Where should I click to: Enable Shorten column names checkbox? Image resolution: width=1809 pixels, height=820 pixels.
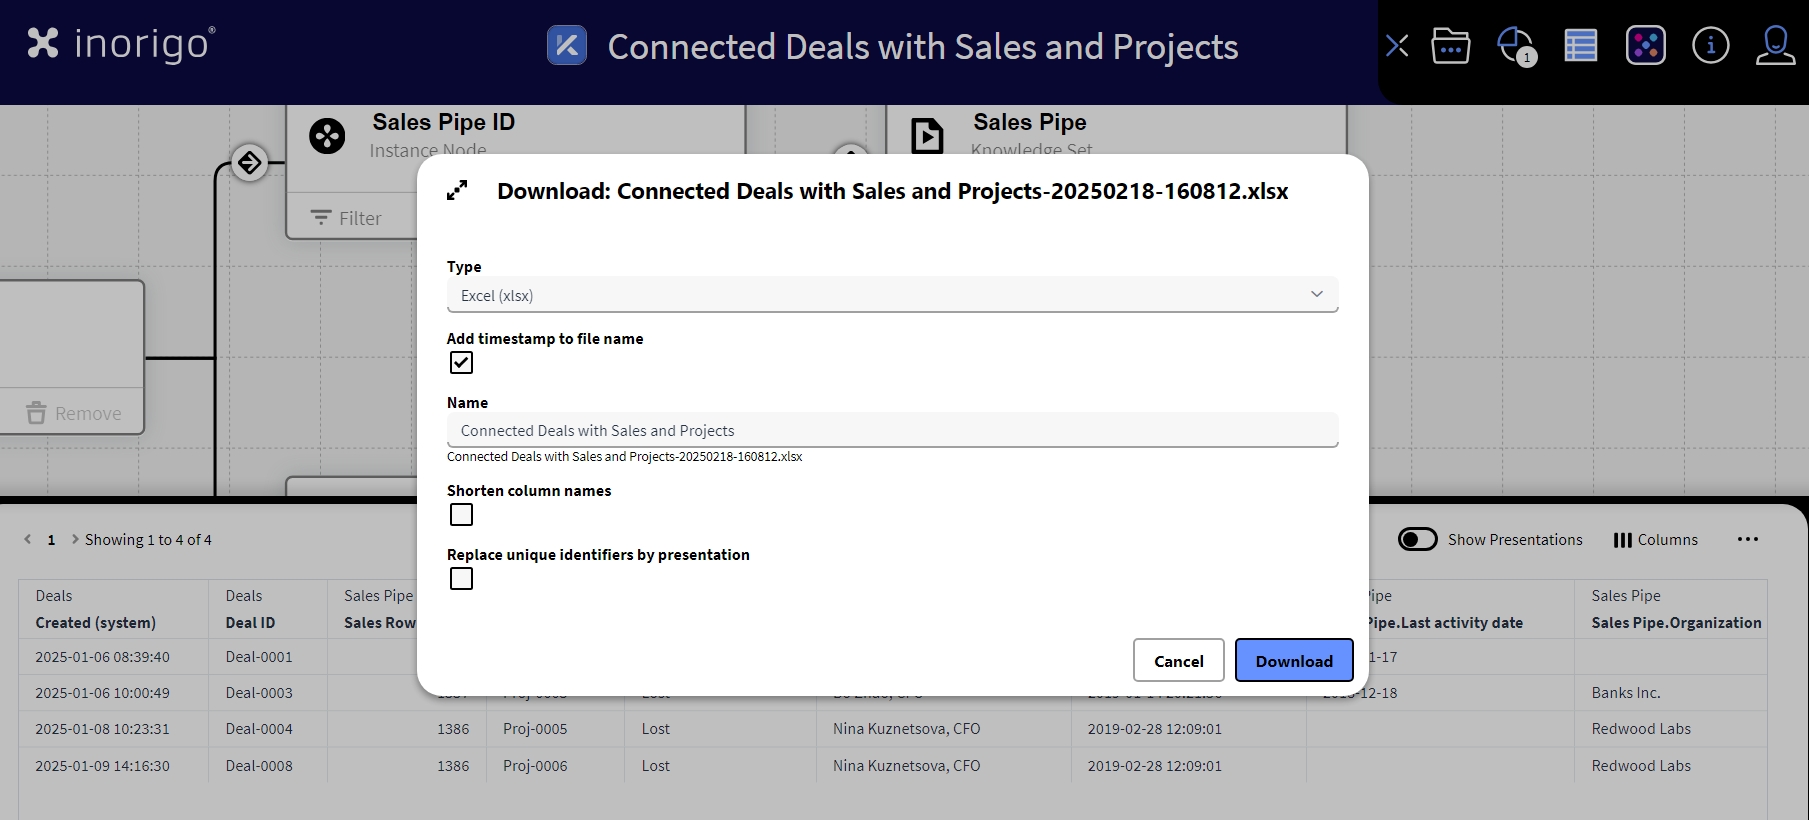point(461,515)
